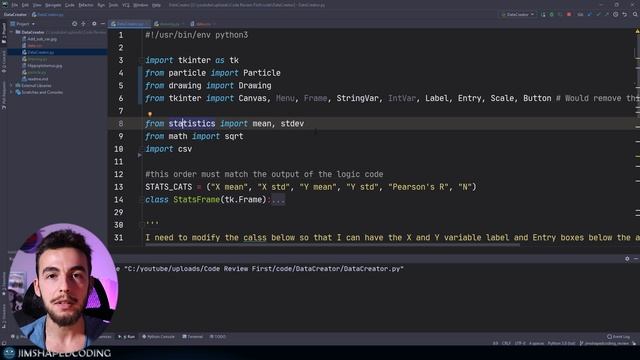Open the Help menu
Viewport: 640px width, 360px height.
click(x=156, y=5)
